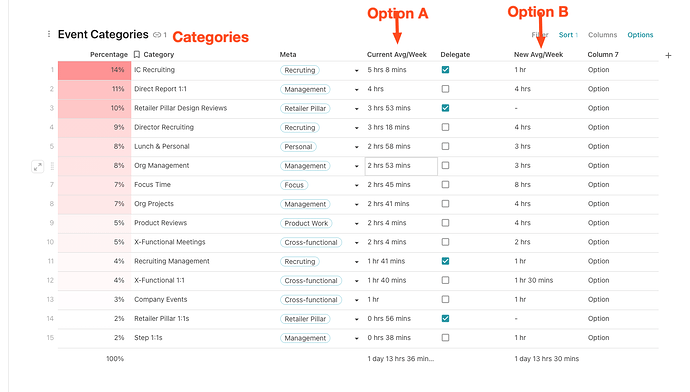Click the Focus tag on the Focus Time row
This screenshot has height=392, width=690.
click(294, 185)
